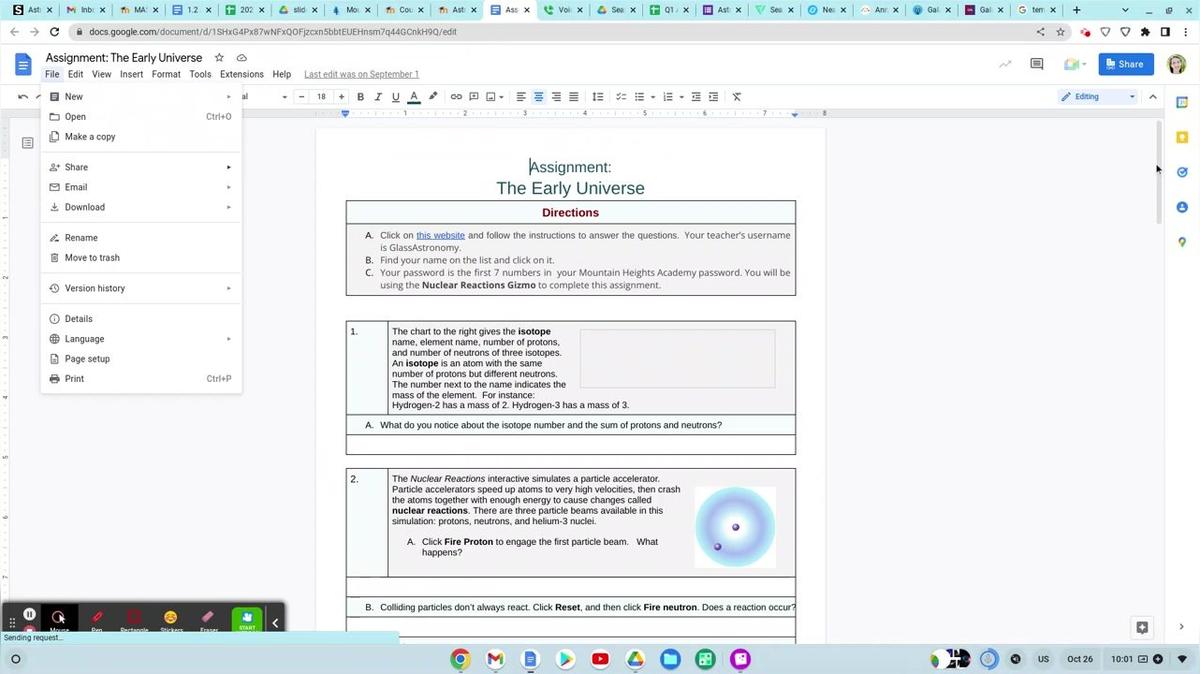Viewport: 1200px width, 674px height.
Task: Click the increase indent icon
Action: (x=713, y=97)
